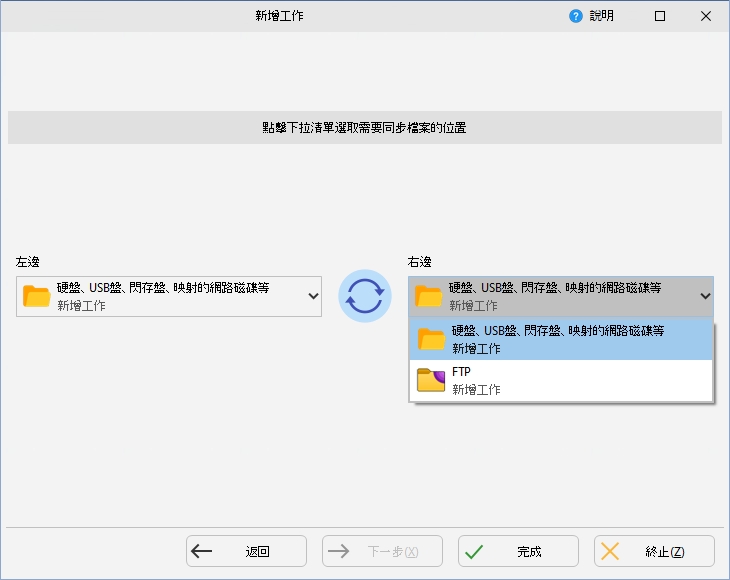The height and width of the screenshot is (580, 730).
Task: Click the 終止(Z) button label
Action: point(665,552)
